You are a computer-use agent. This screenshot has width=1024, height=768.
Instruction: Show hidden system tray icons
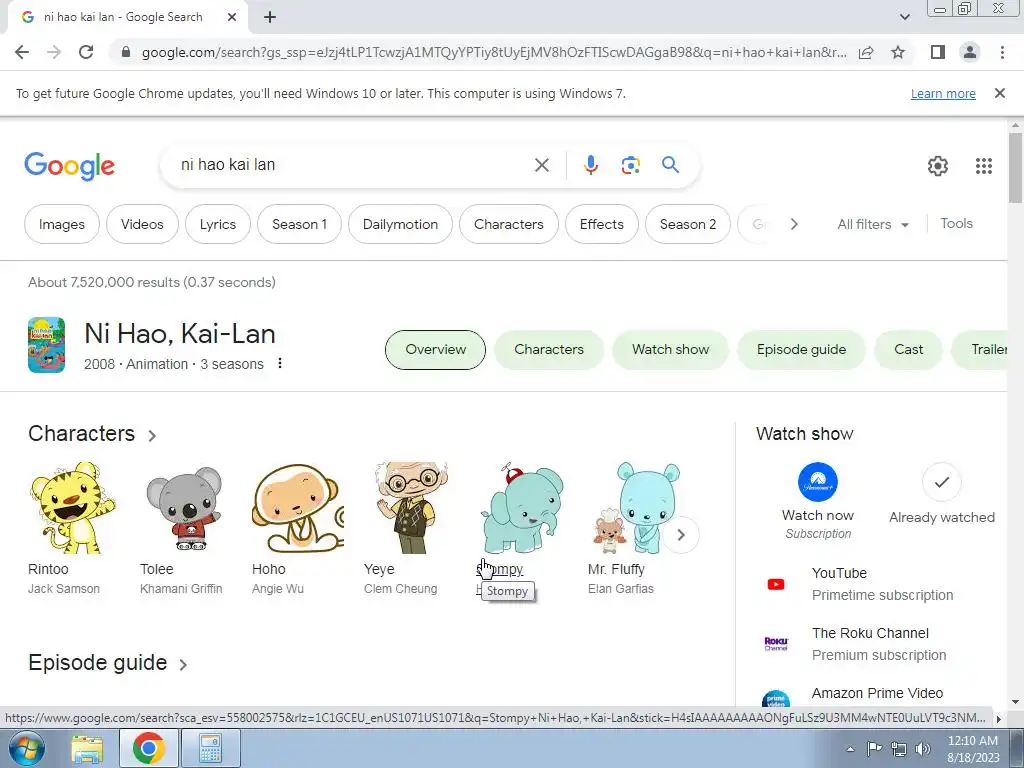coord(850,749)
